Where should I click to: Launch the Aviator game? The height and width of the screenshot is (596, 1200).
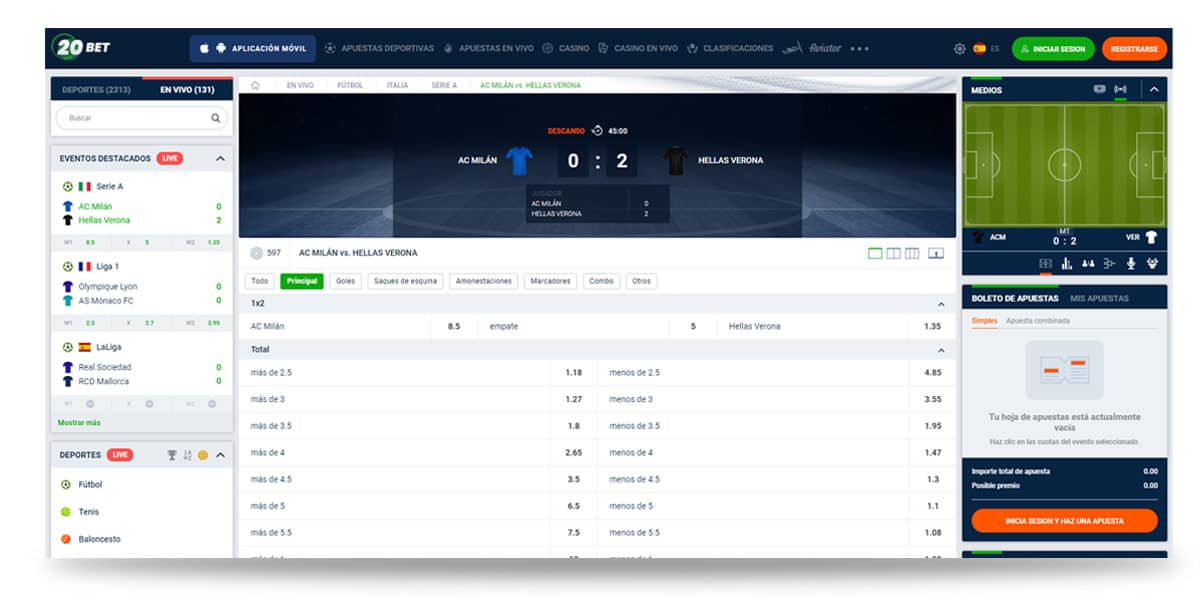pos(812,48)
